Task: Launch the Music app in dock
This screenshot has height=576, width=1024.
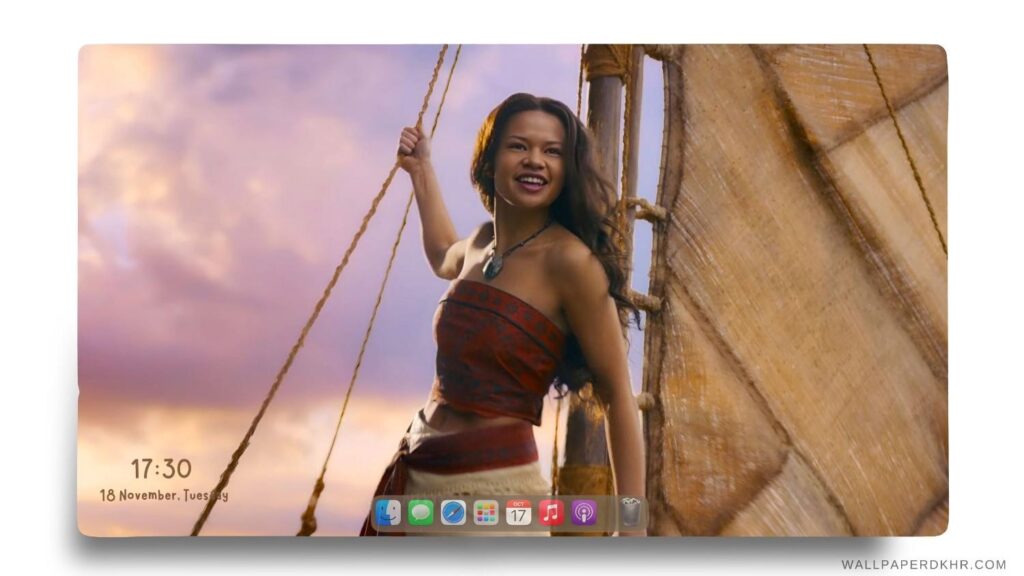Action: [x=551, y=513]
